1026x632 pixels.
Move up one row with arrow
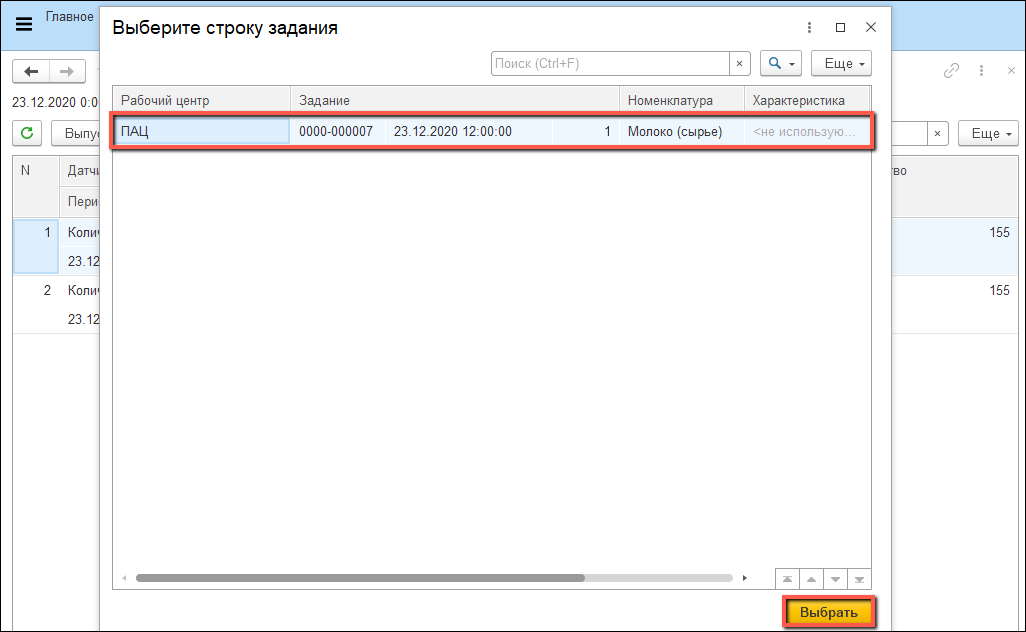(x=812, y=579)
